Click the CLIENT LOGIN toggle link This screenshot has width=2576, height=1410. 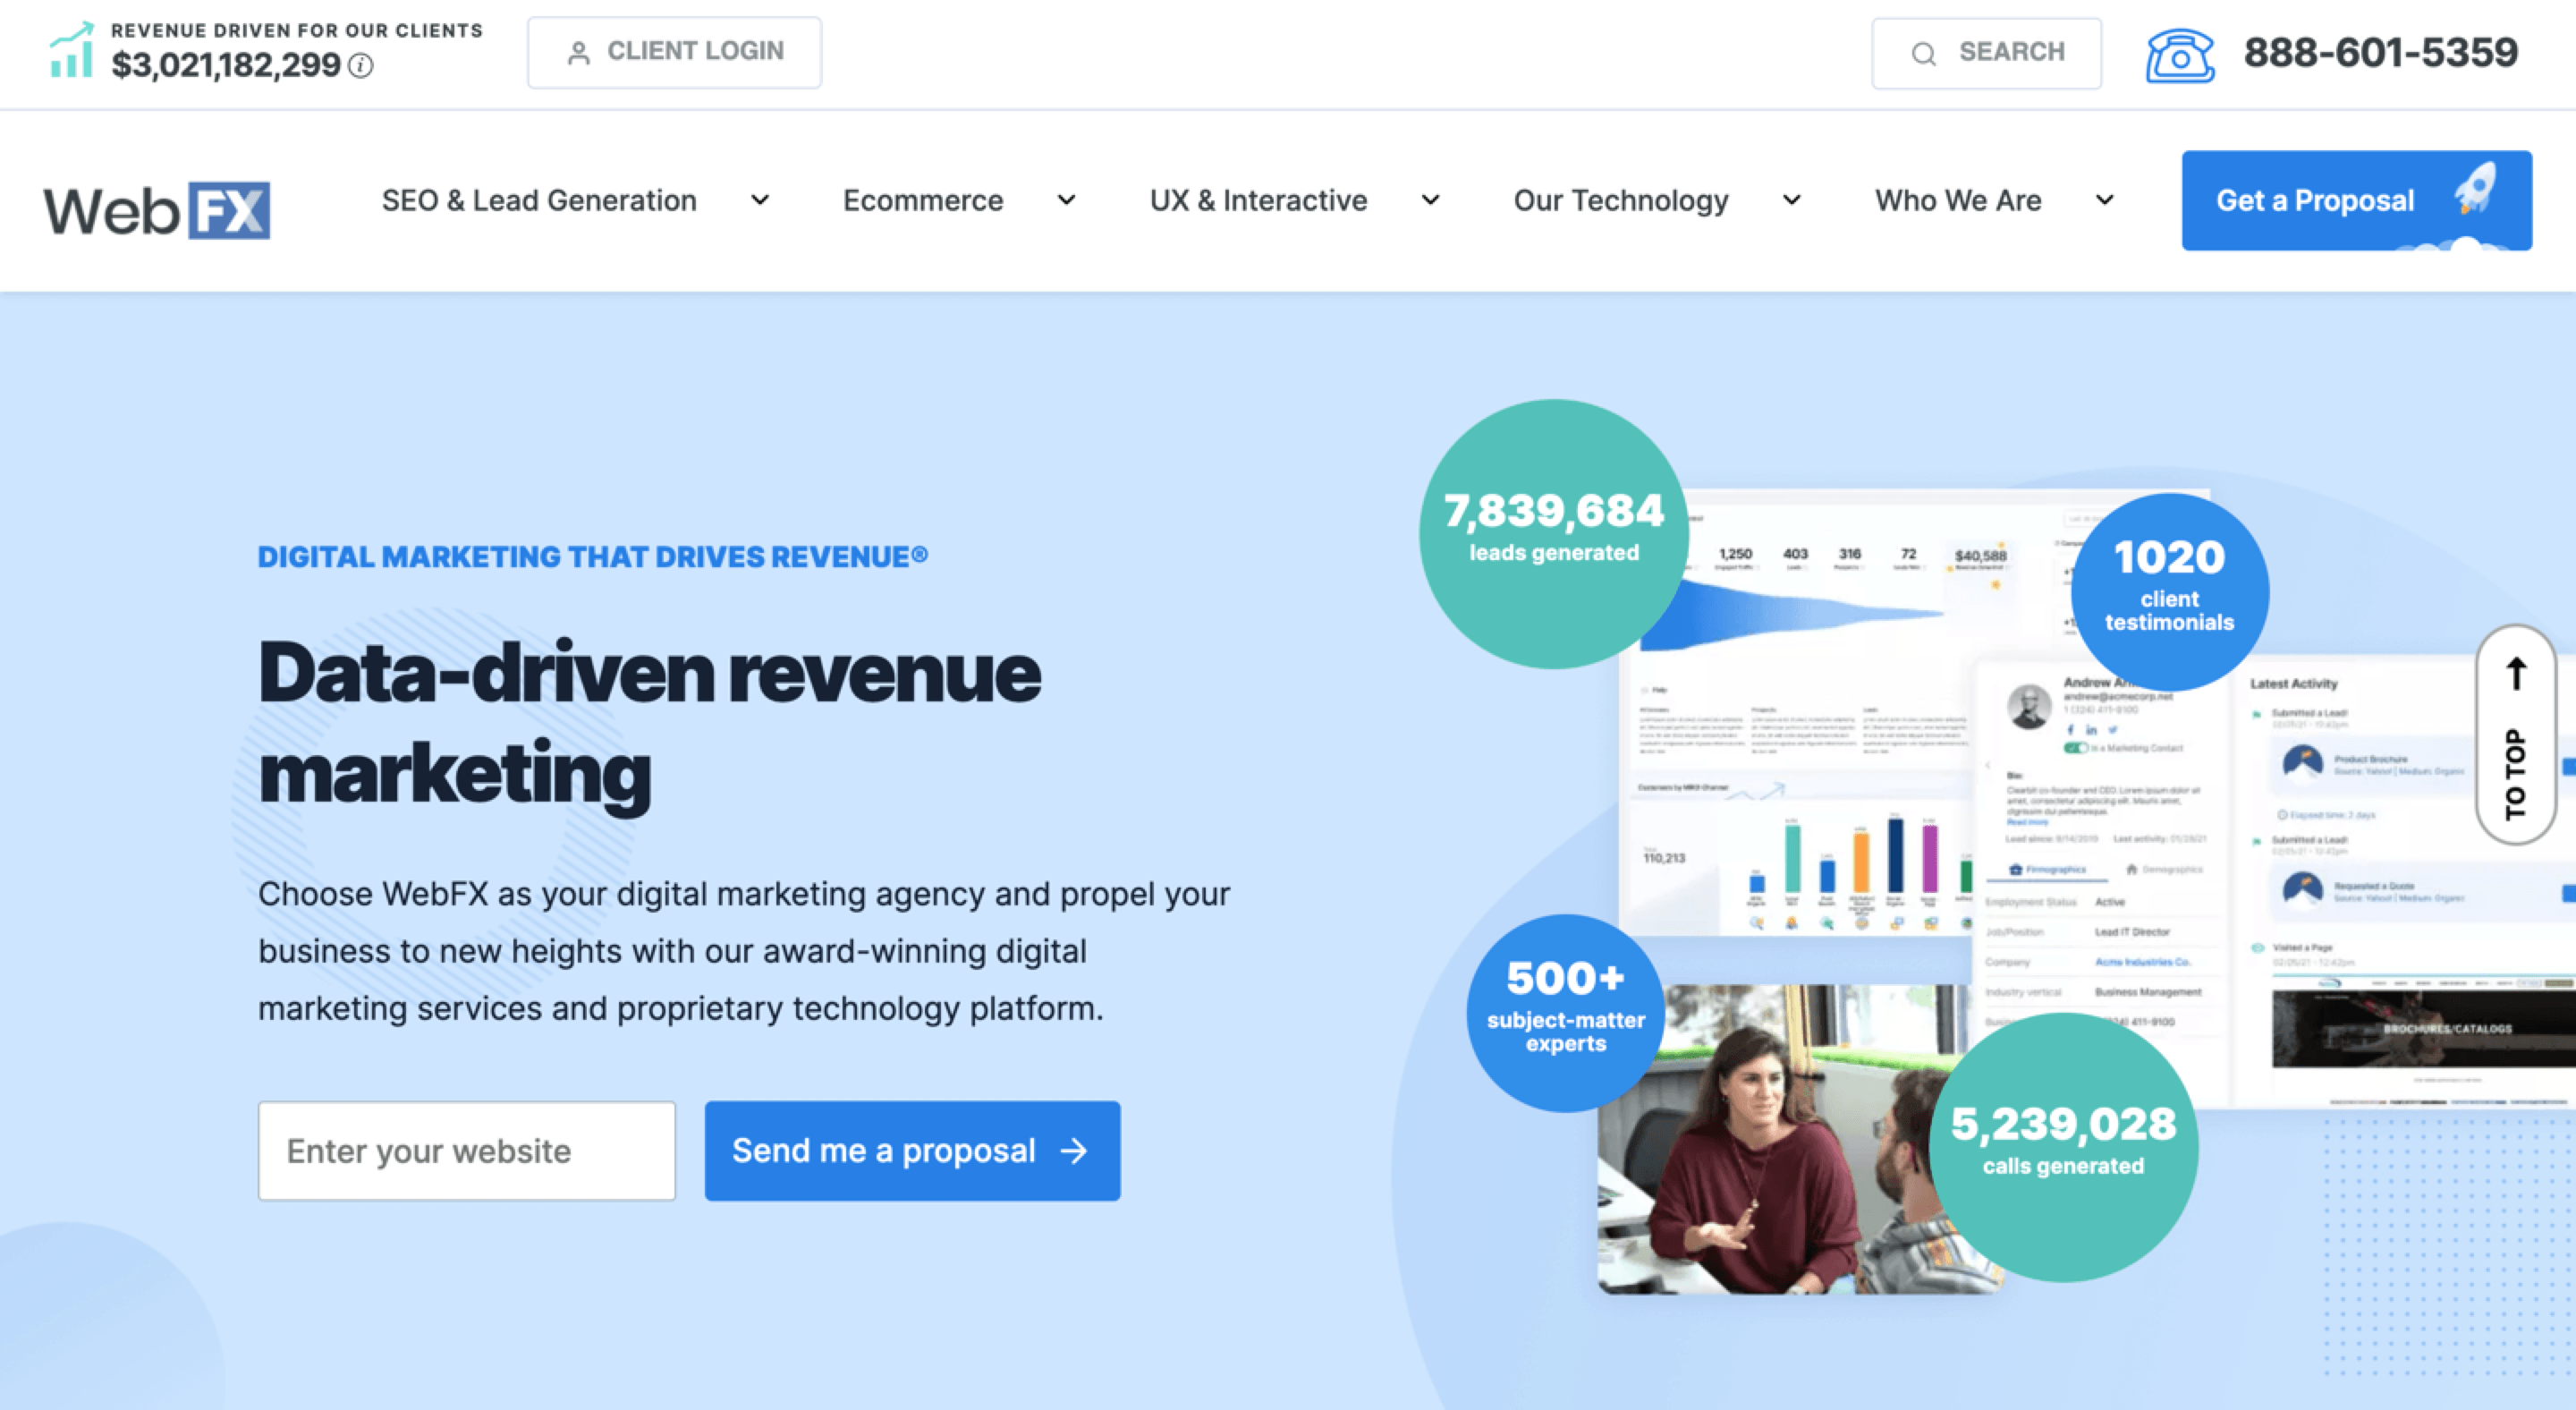pyautogui.click(x=675, y=52)
